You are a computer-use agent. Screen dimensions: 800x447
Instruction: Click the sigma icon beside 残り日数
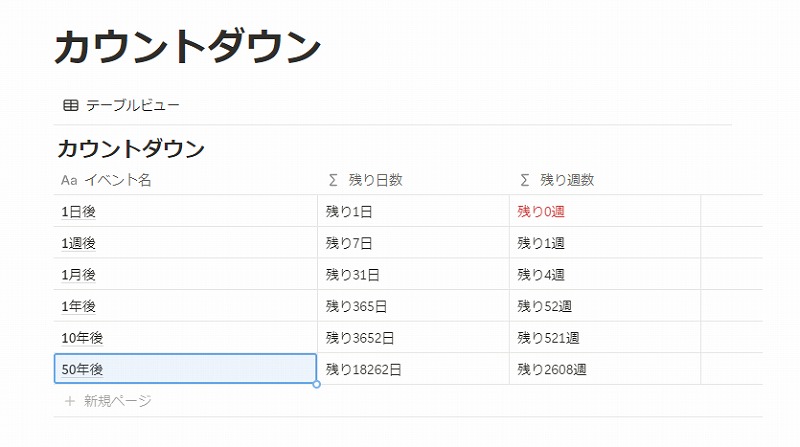click(x=333, y=181)
